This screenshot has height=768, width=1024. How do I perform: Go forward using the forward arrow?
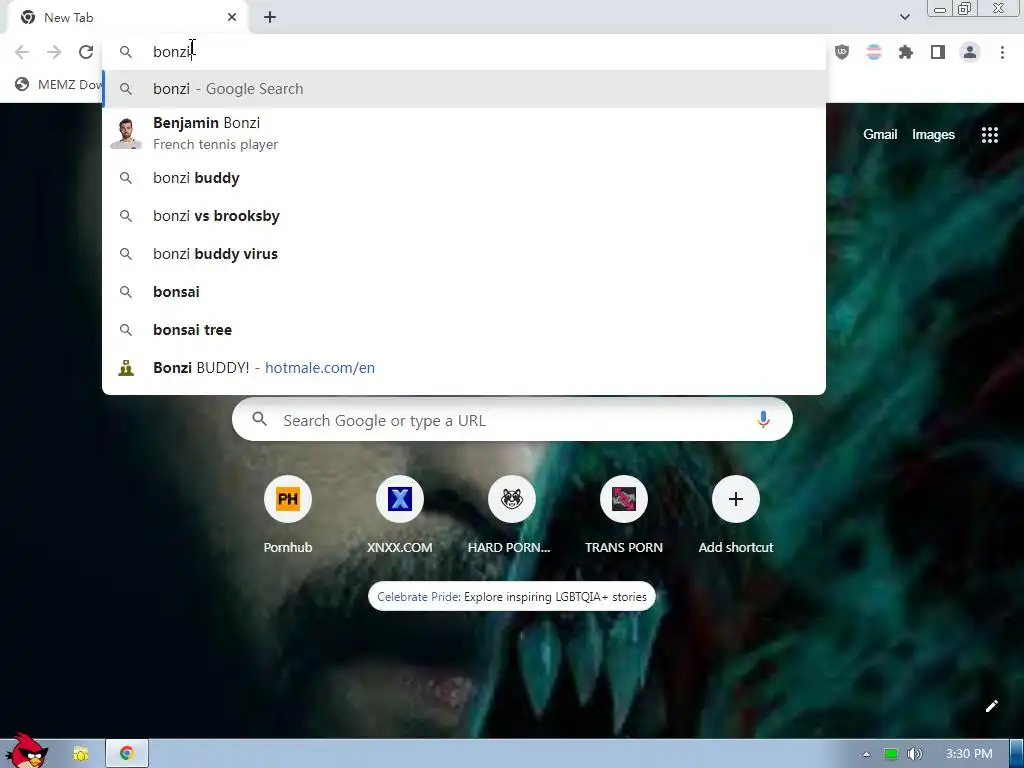(x=54, y=52)
